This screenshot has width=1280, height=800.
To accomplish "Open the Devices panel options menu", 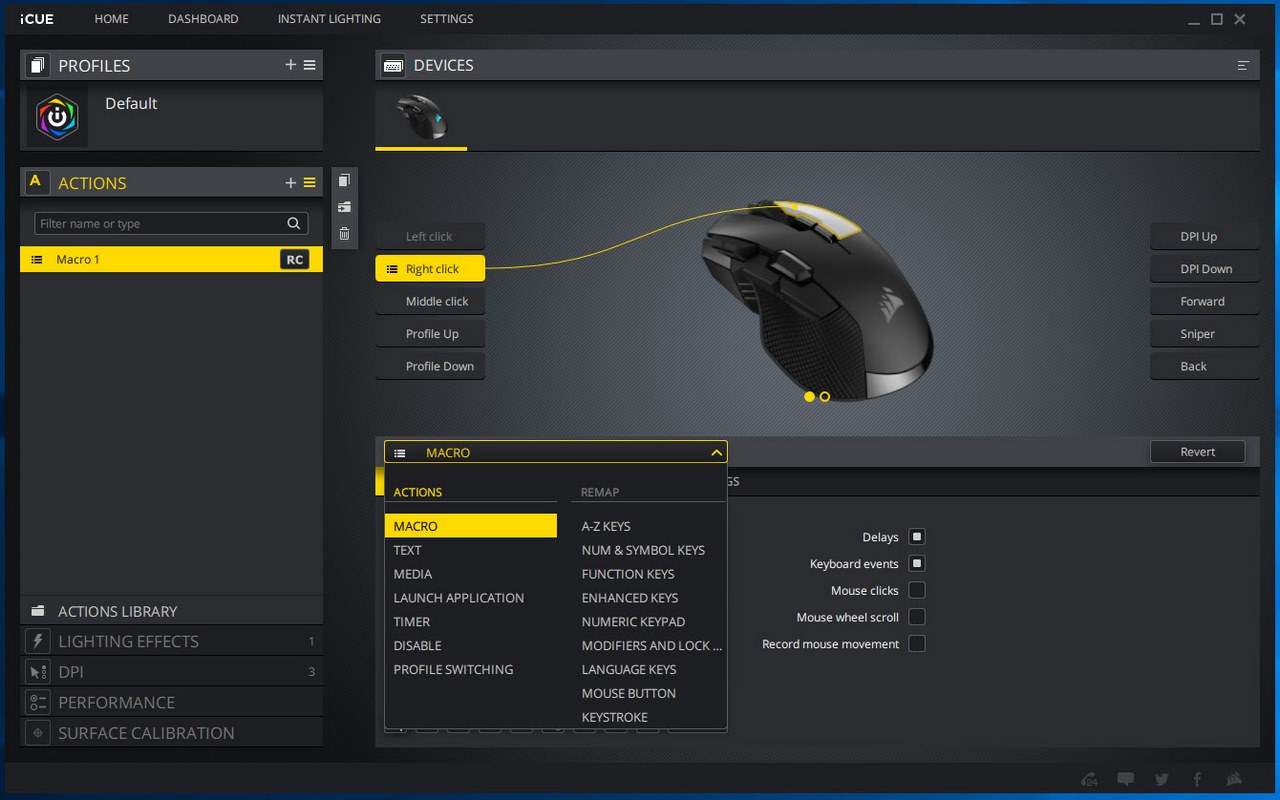I will [1243, 66].
